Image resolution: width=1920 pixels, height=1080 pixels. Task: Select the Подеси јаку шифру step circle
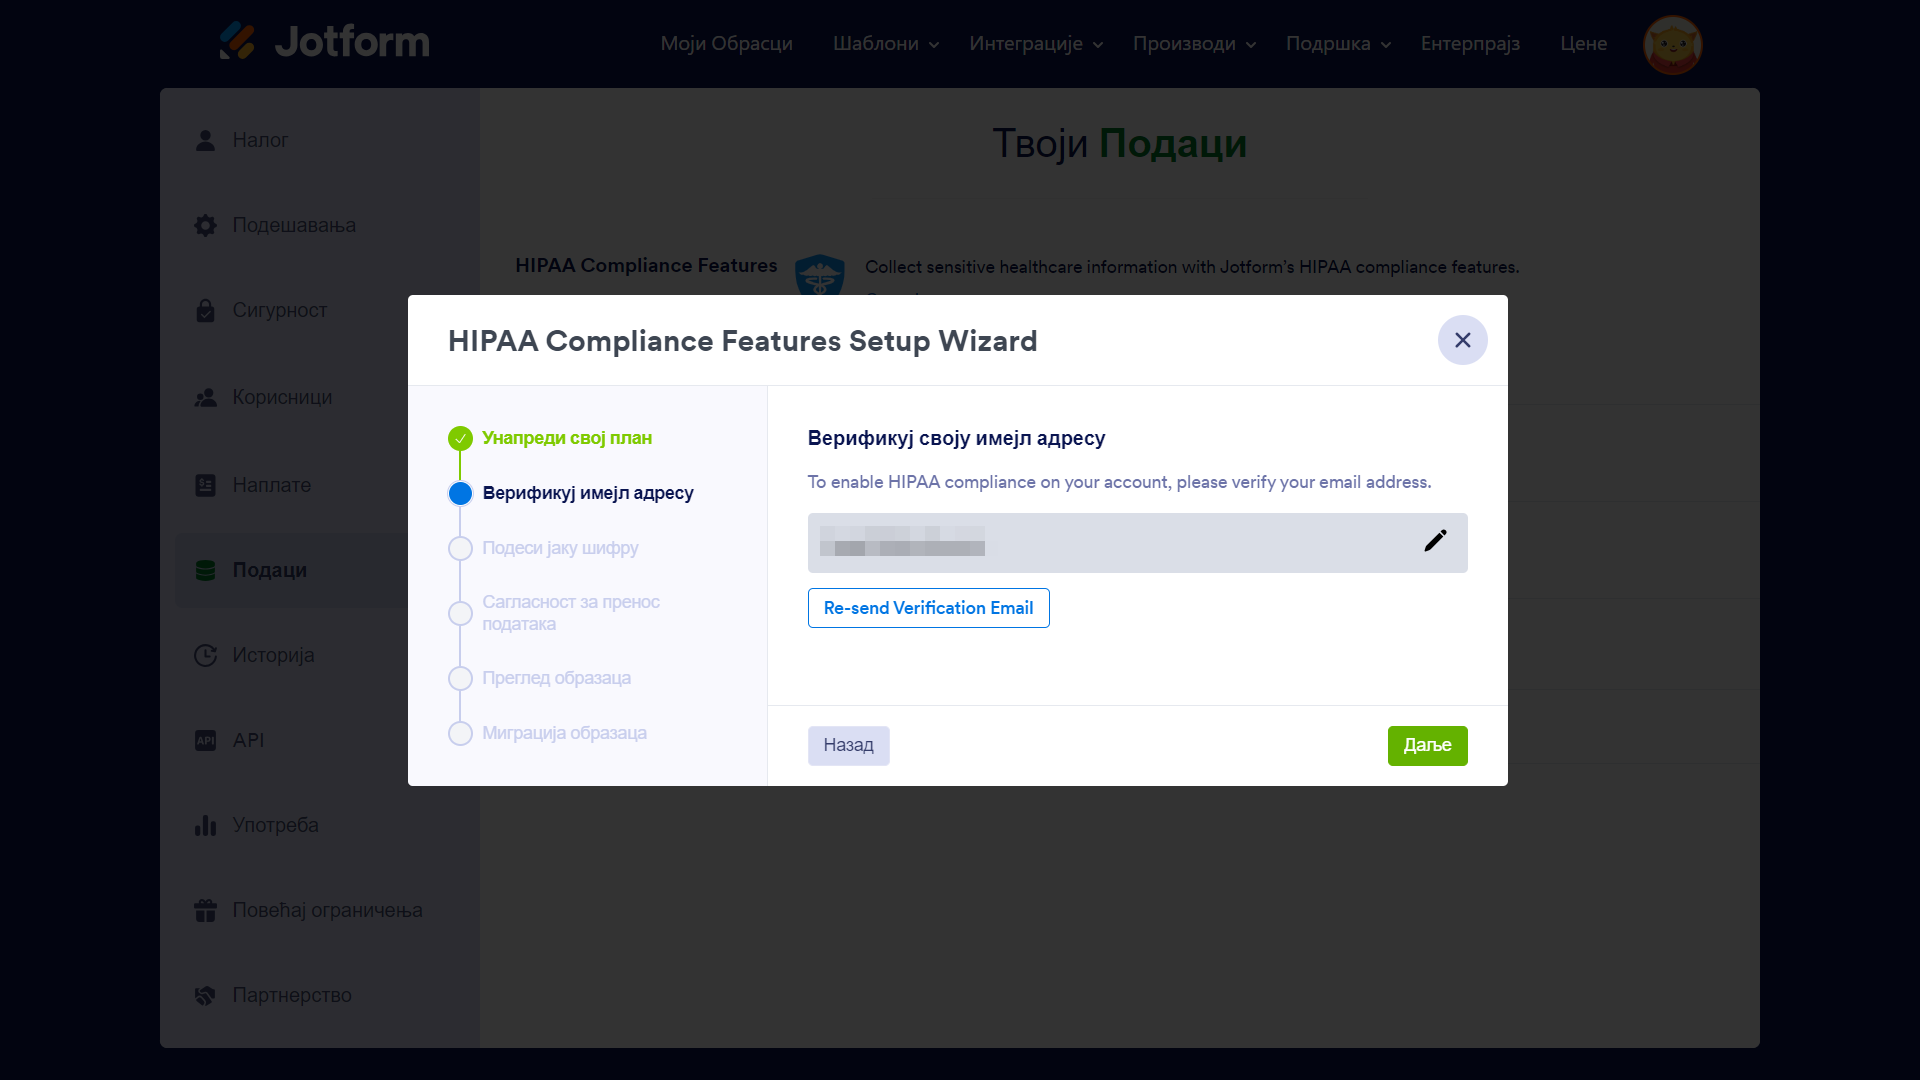(x=460, y=549)
